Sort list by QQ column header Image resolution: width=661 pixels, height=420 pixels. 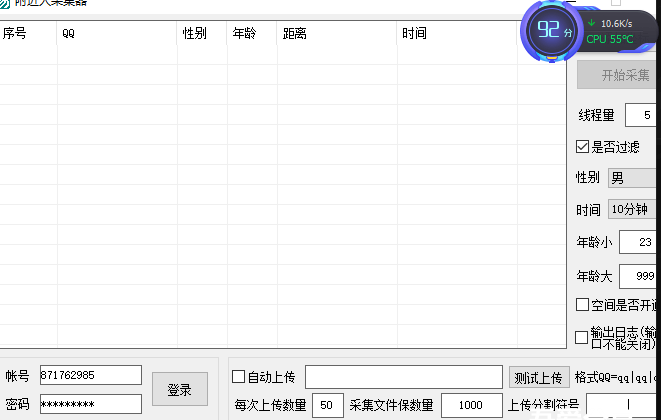[x=116, y=33]
